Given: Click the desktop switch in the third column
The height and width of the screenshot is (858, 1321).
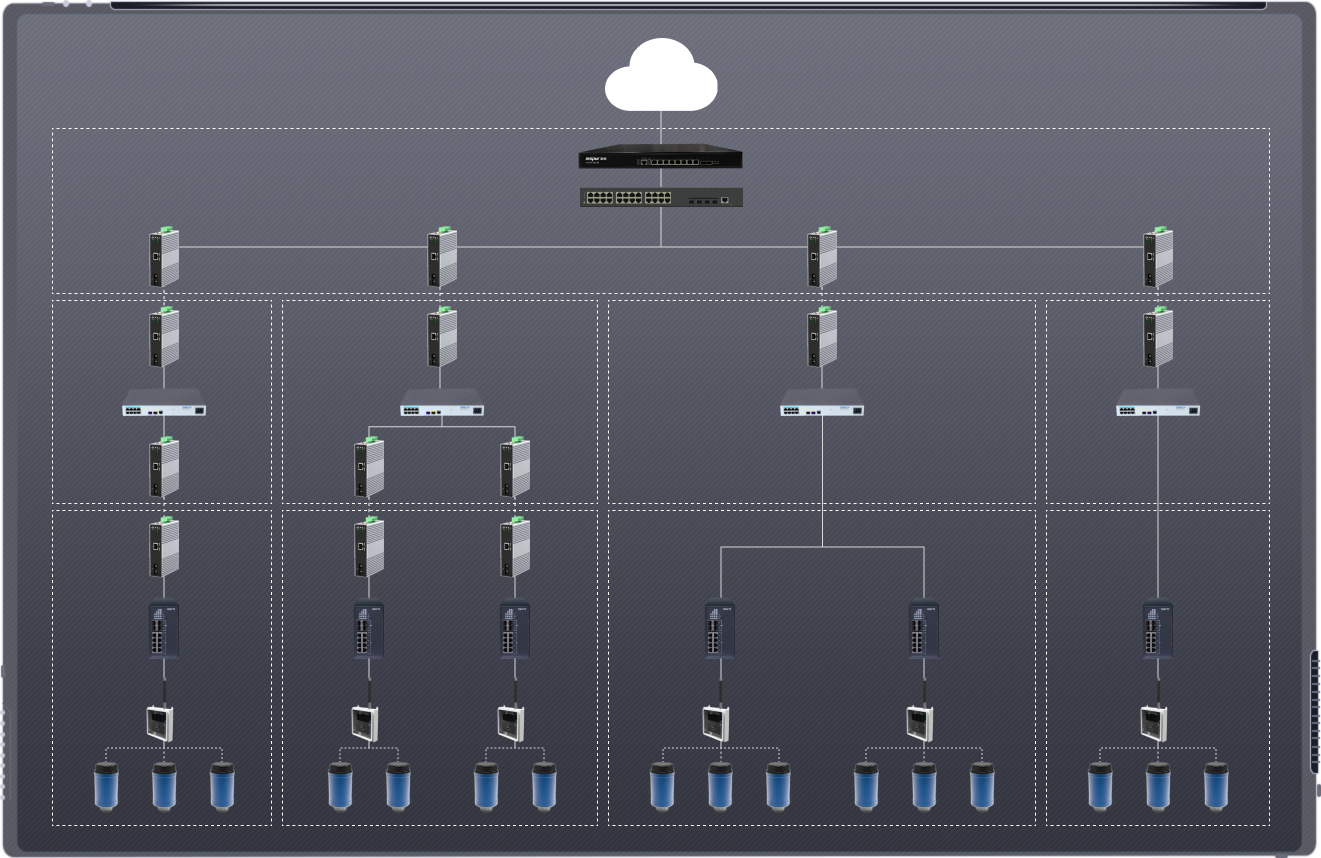Looking at the screenshot, I should (x=822, y=408).
